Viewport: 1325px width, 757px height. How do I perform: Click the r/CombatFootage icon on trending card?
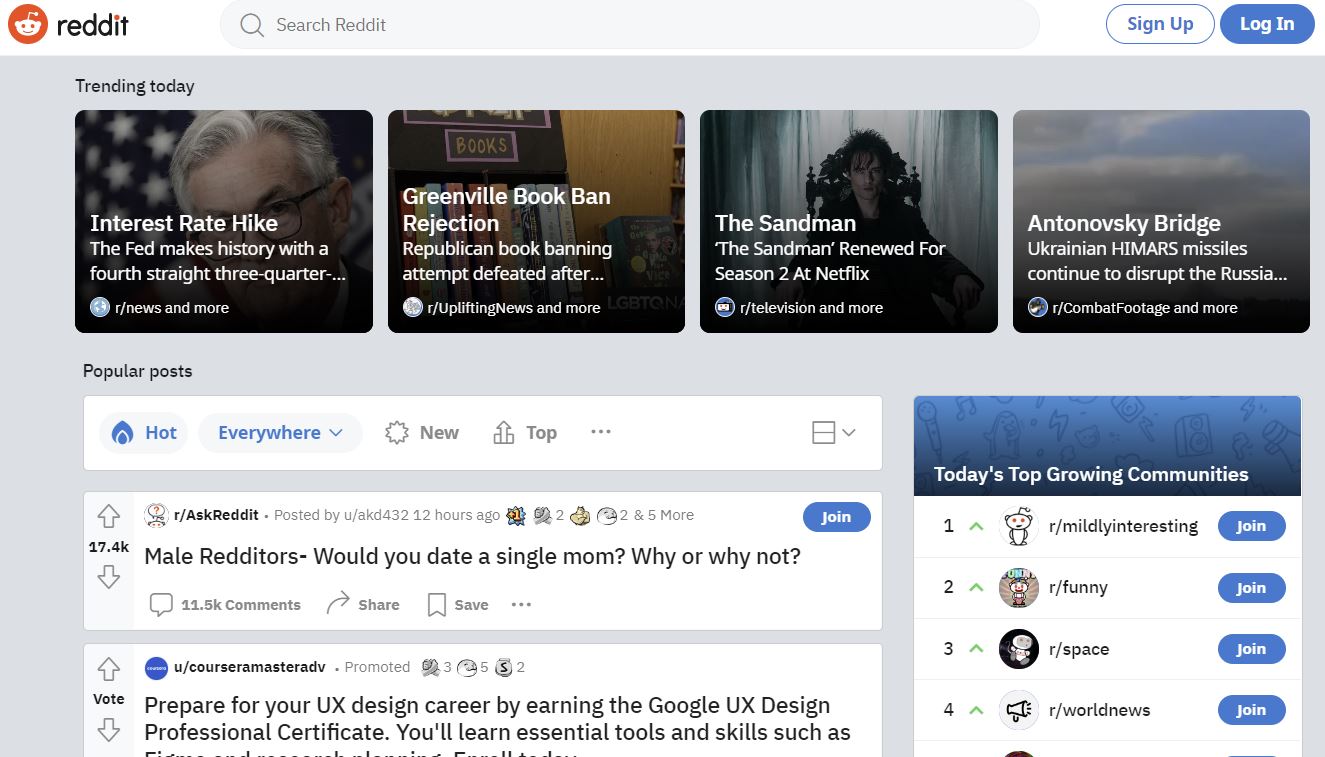1038,307
